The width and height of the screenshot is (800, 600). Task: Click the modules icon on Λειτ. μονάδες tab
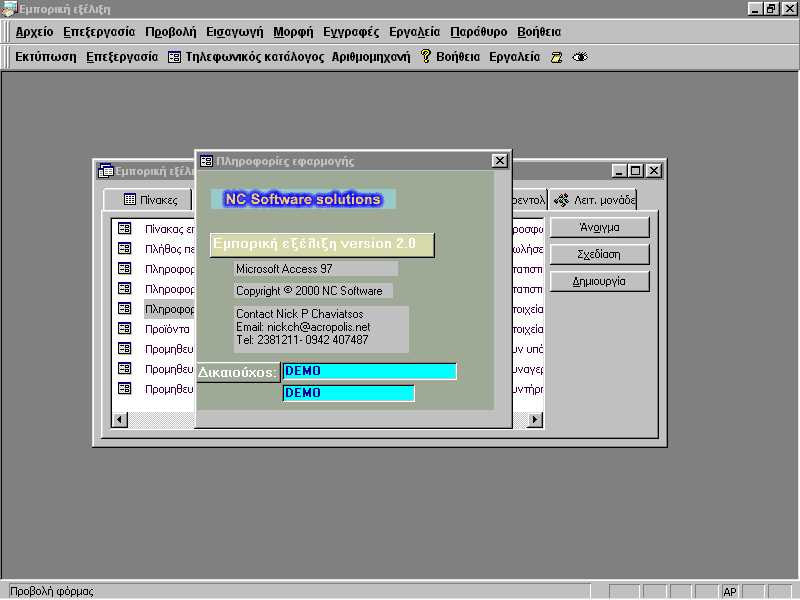[x=561, y=200]
